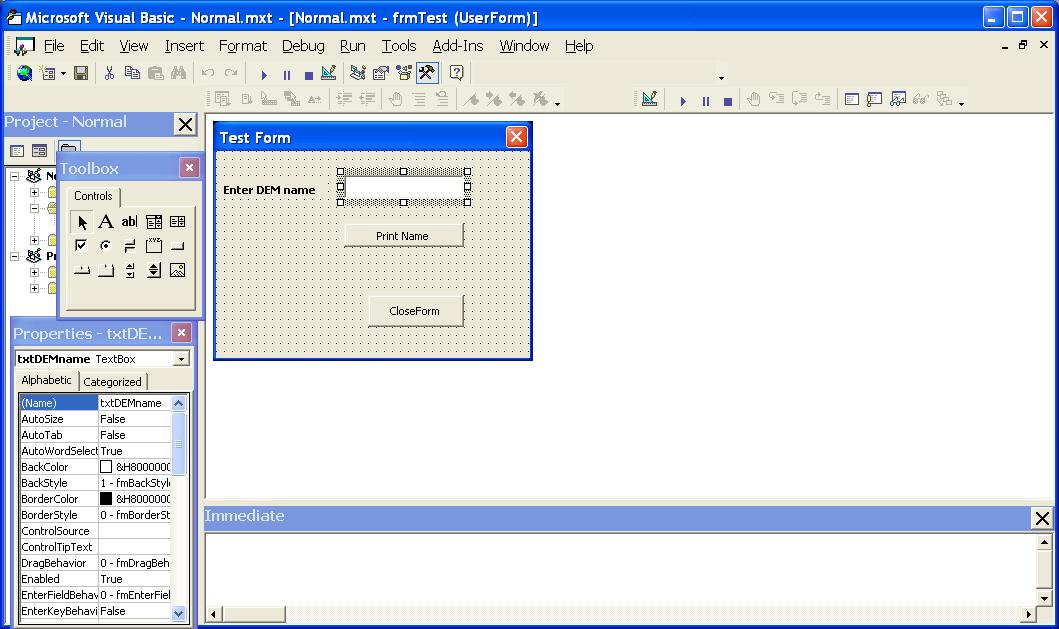This screenshot has height=629, width=1059.
Task: Open the Insert menu
Action: click(x=184, y=46)
